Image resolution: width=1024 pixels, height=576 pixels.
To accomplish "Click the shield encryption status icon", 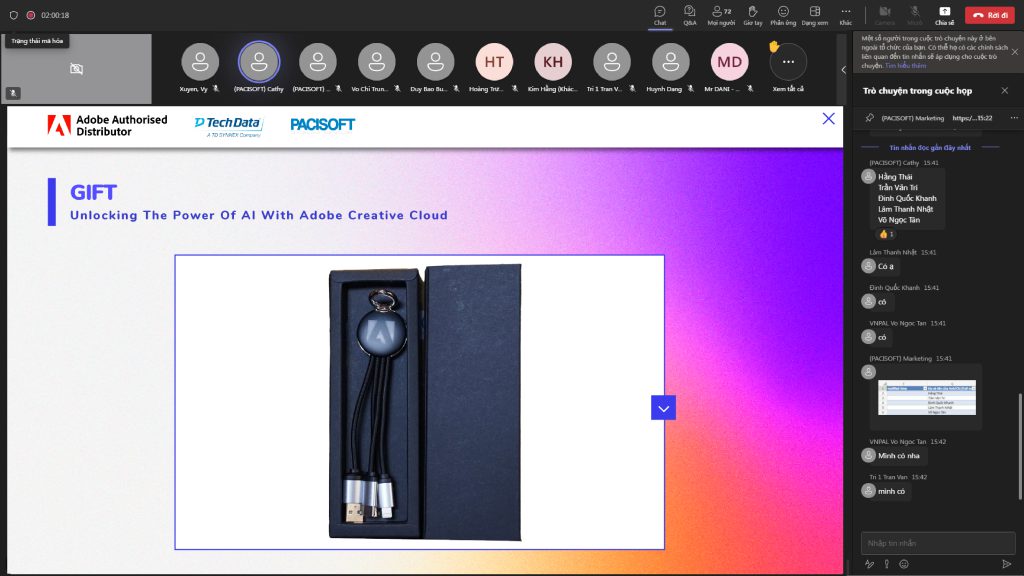I will [13, 15].
